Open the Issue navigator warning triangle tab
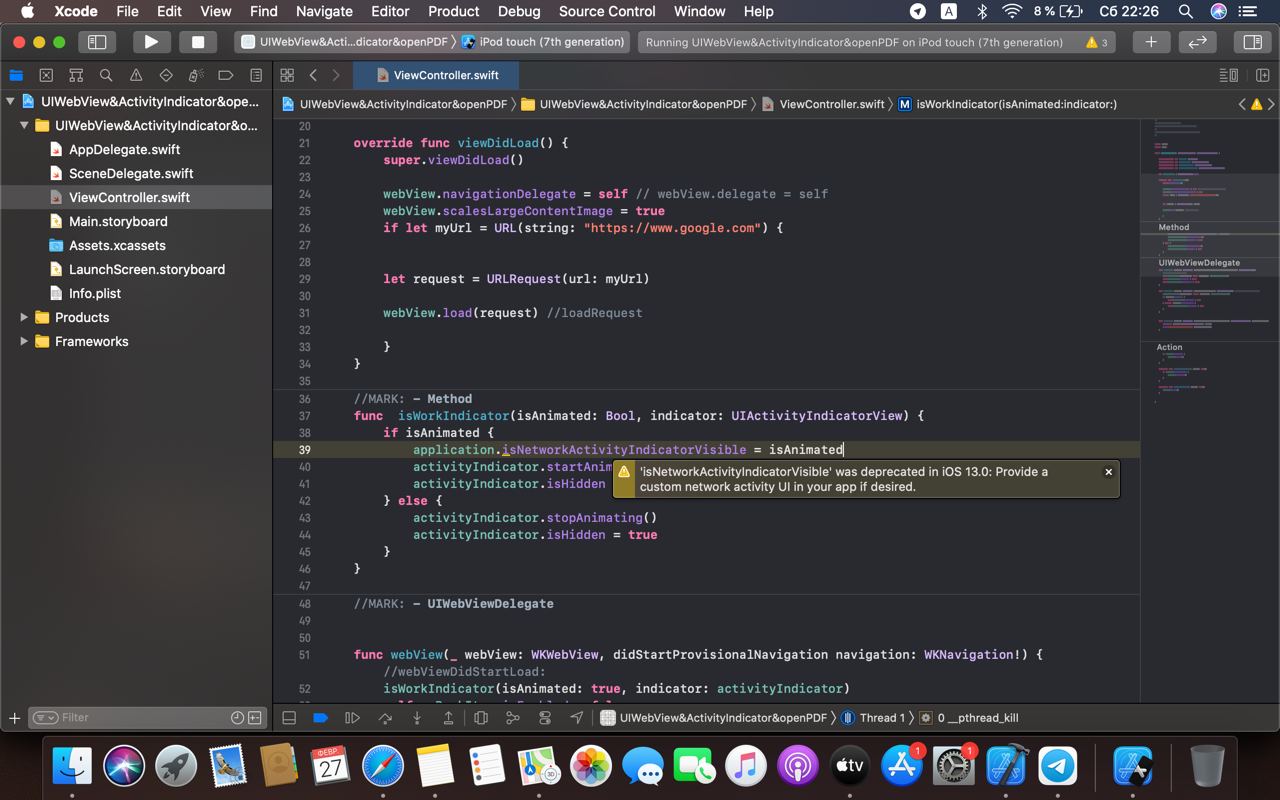 (136, 75)
